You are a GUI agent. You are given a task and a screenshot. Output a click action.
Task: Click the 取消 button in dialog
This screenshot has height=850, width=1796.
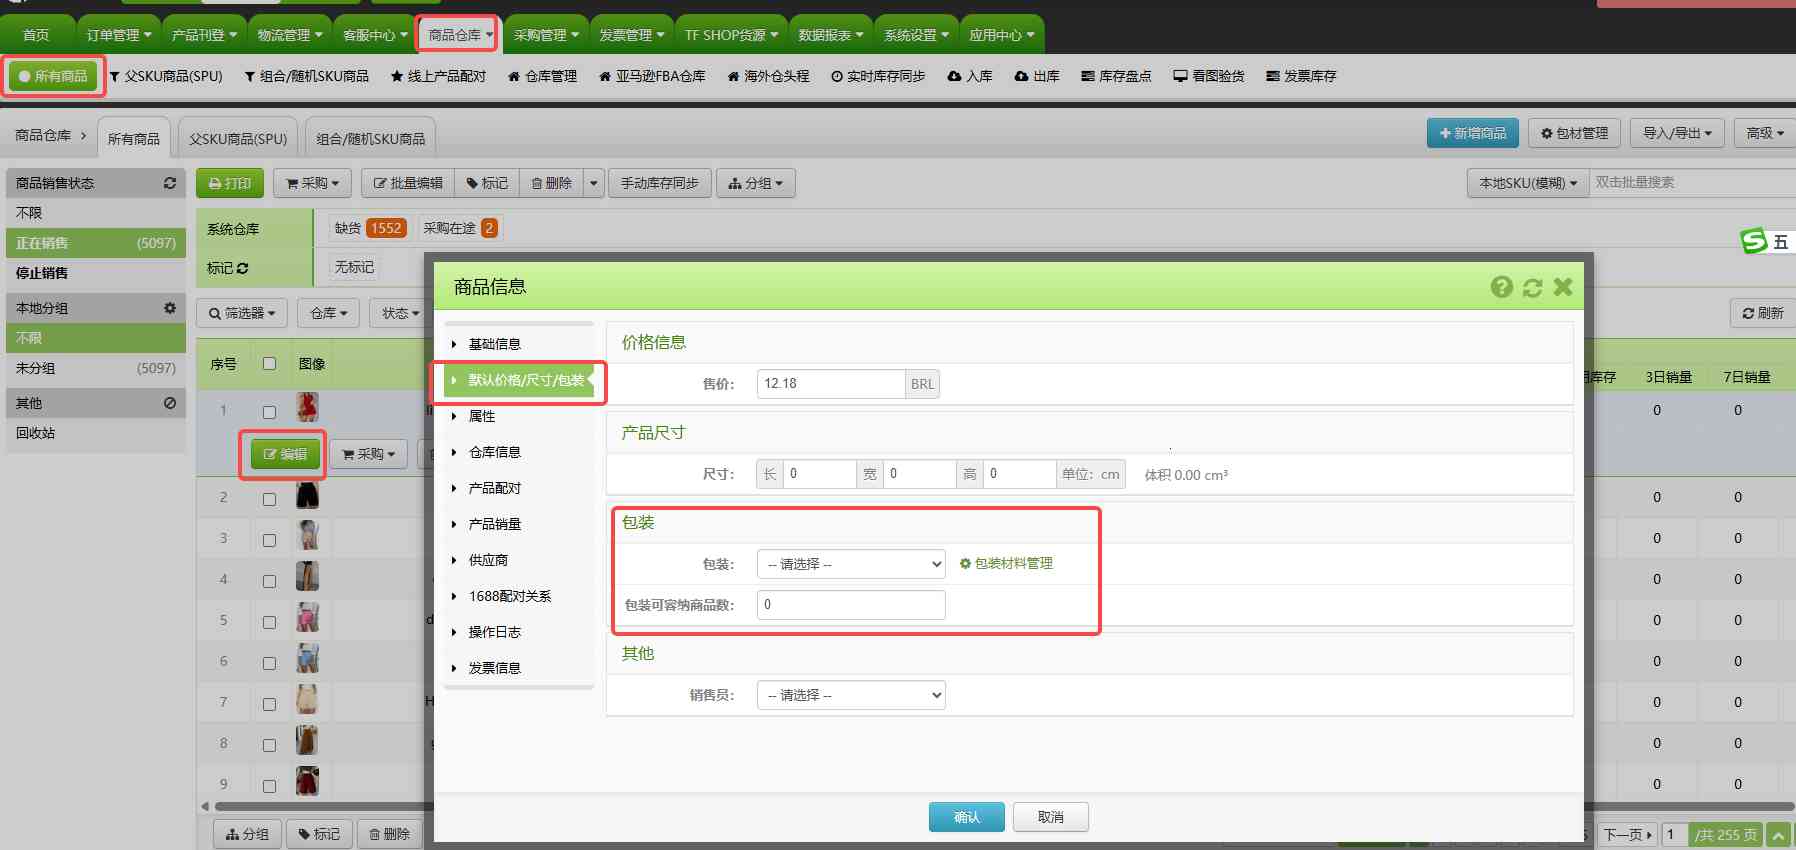pyautogui.click(x=1050, y=817)
